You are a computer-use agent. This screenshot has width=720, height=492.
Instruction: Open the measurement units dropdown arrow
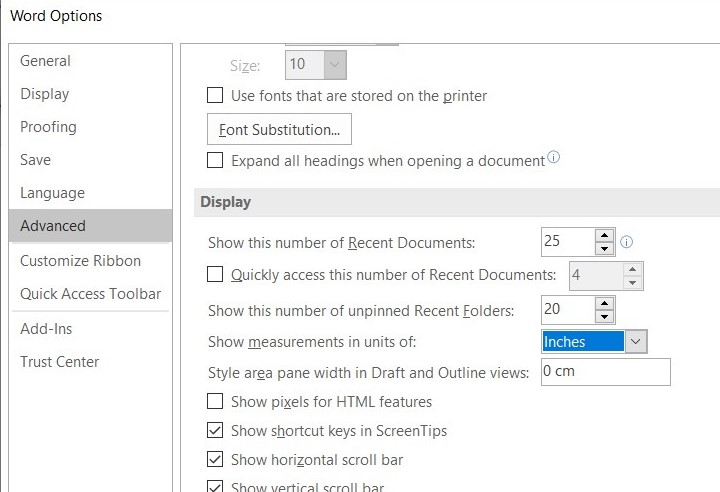point(636,341)
